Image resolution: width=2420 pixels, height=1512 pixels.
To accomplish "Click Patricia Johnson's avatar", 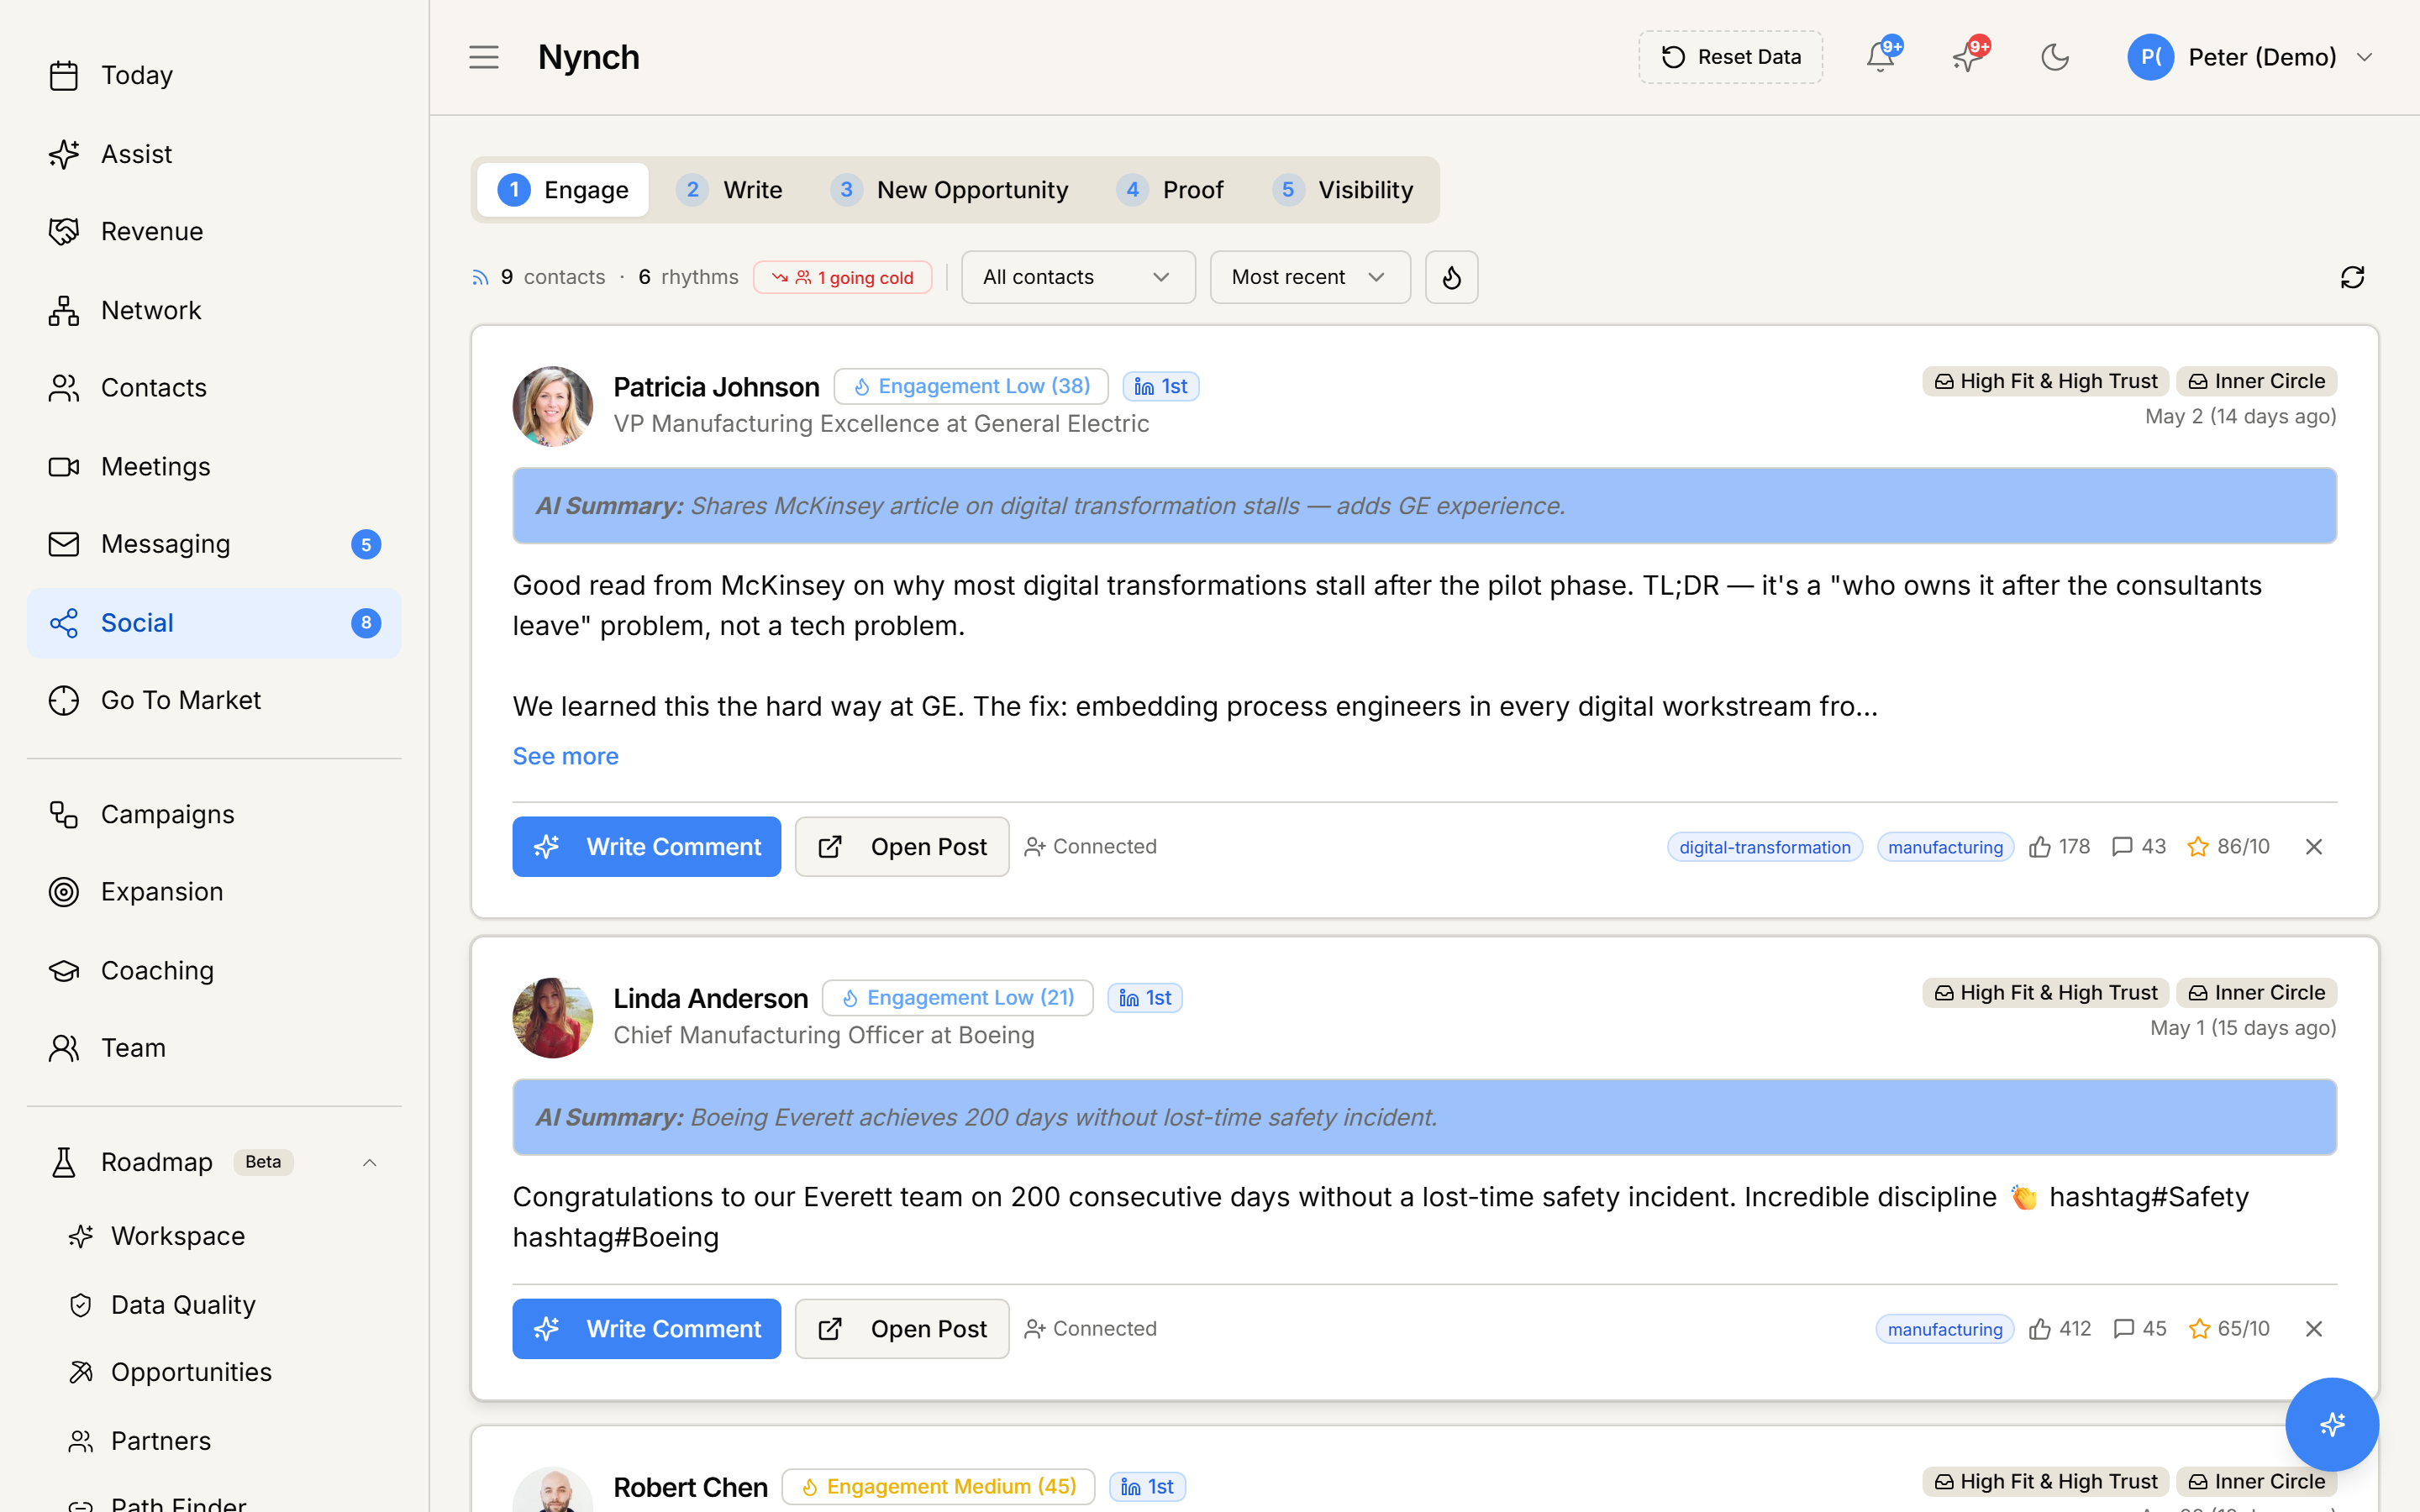I will [x=552, y=405].
